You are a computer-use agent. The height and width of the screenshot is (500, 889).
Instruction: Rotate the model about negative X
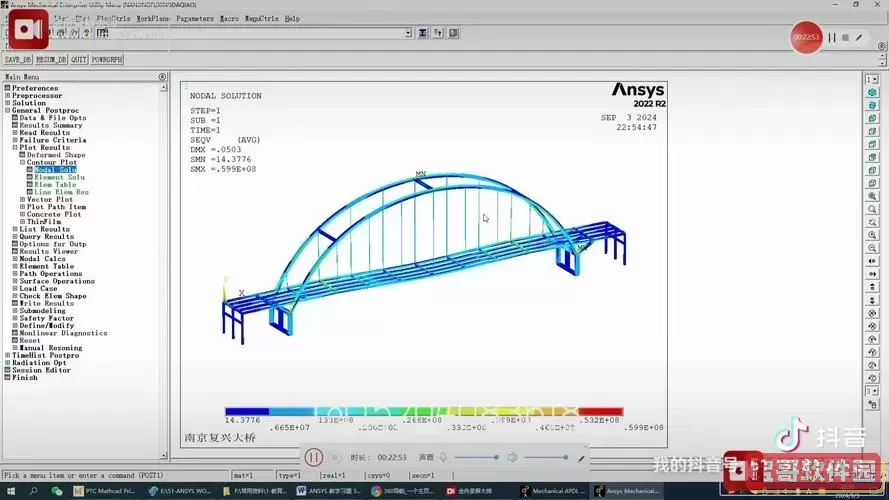pyautogui.click(x=873, y=313)
